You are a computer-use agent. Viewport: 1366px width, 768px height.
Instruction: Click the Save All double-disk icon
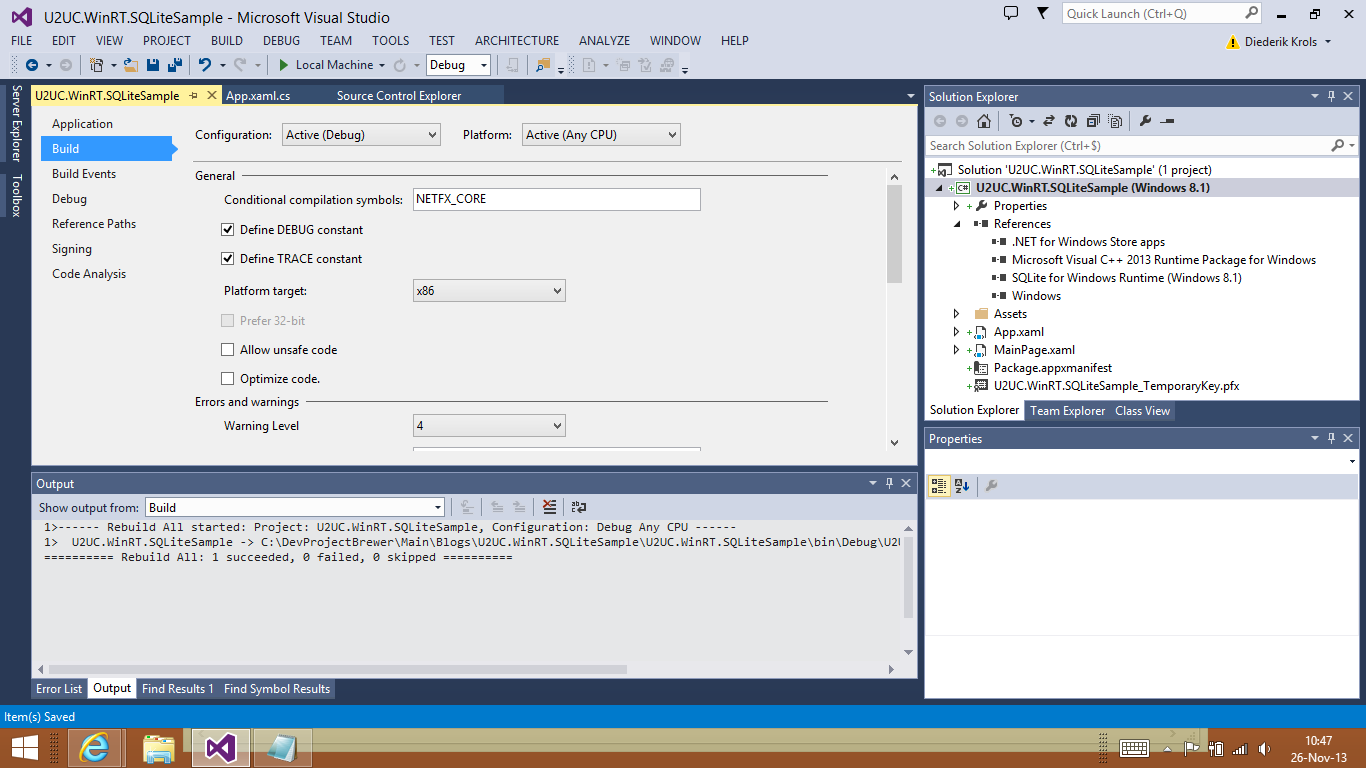tap(174, 65)
